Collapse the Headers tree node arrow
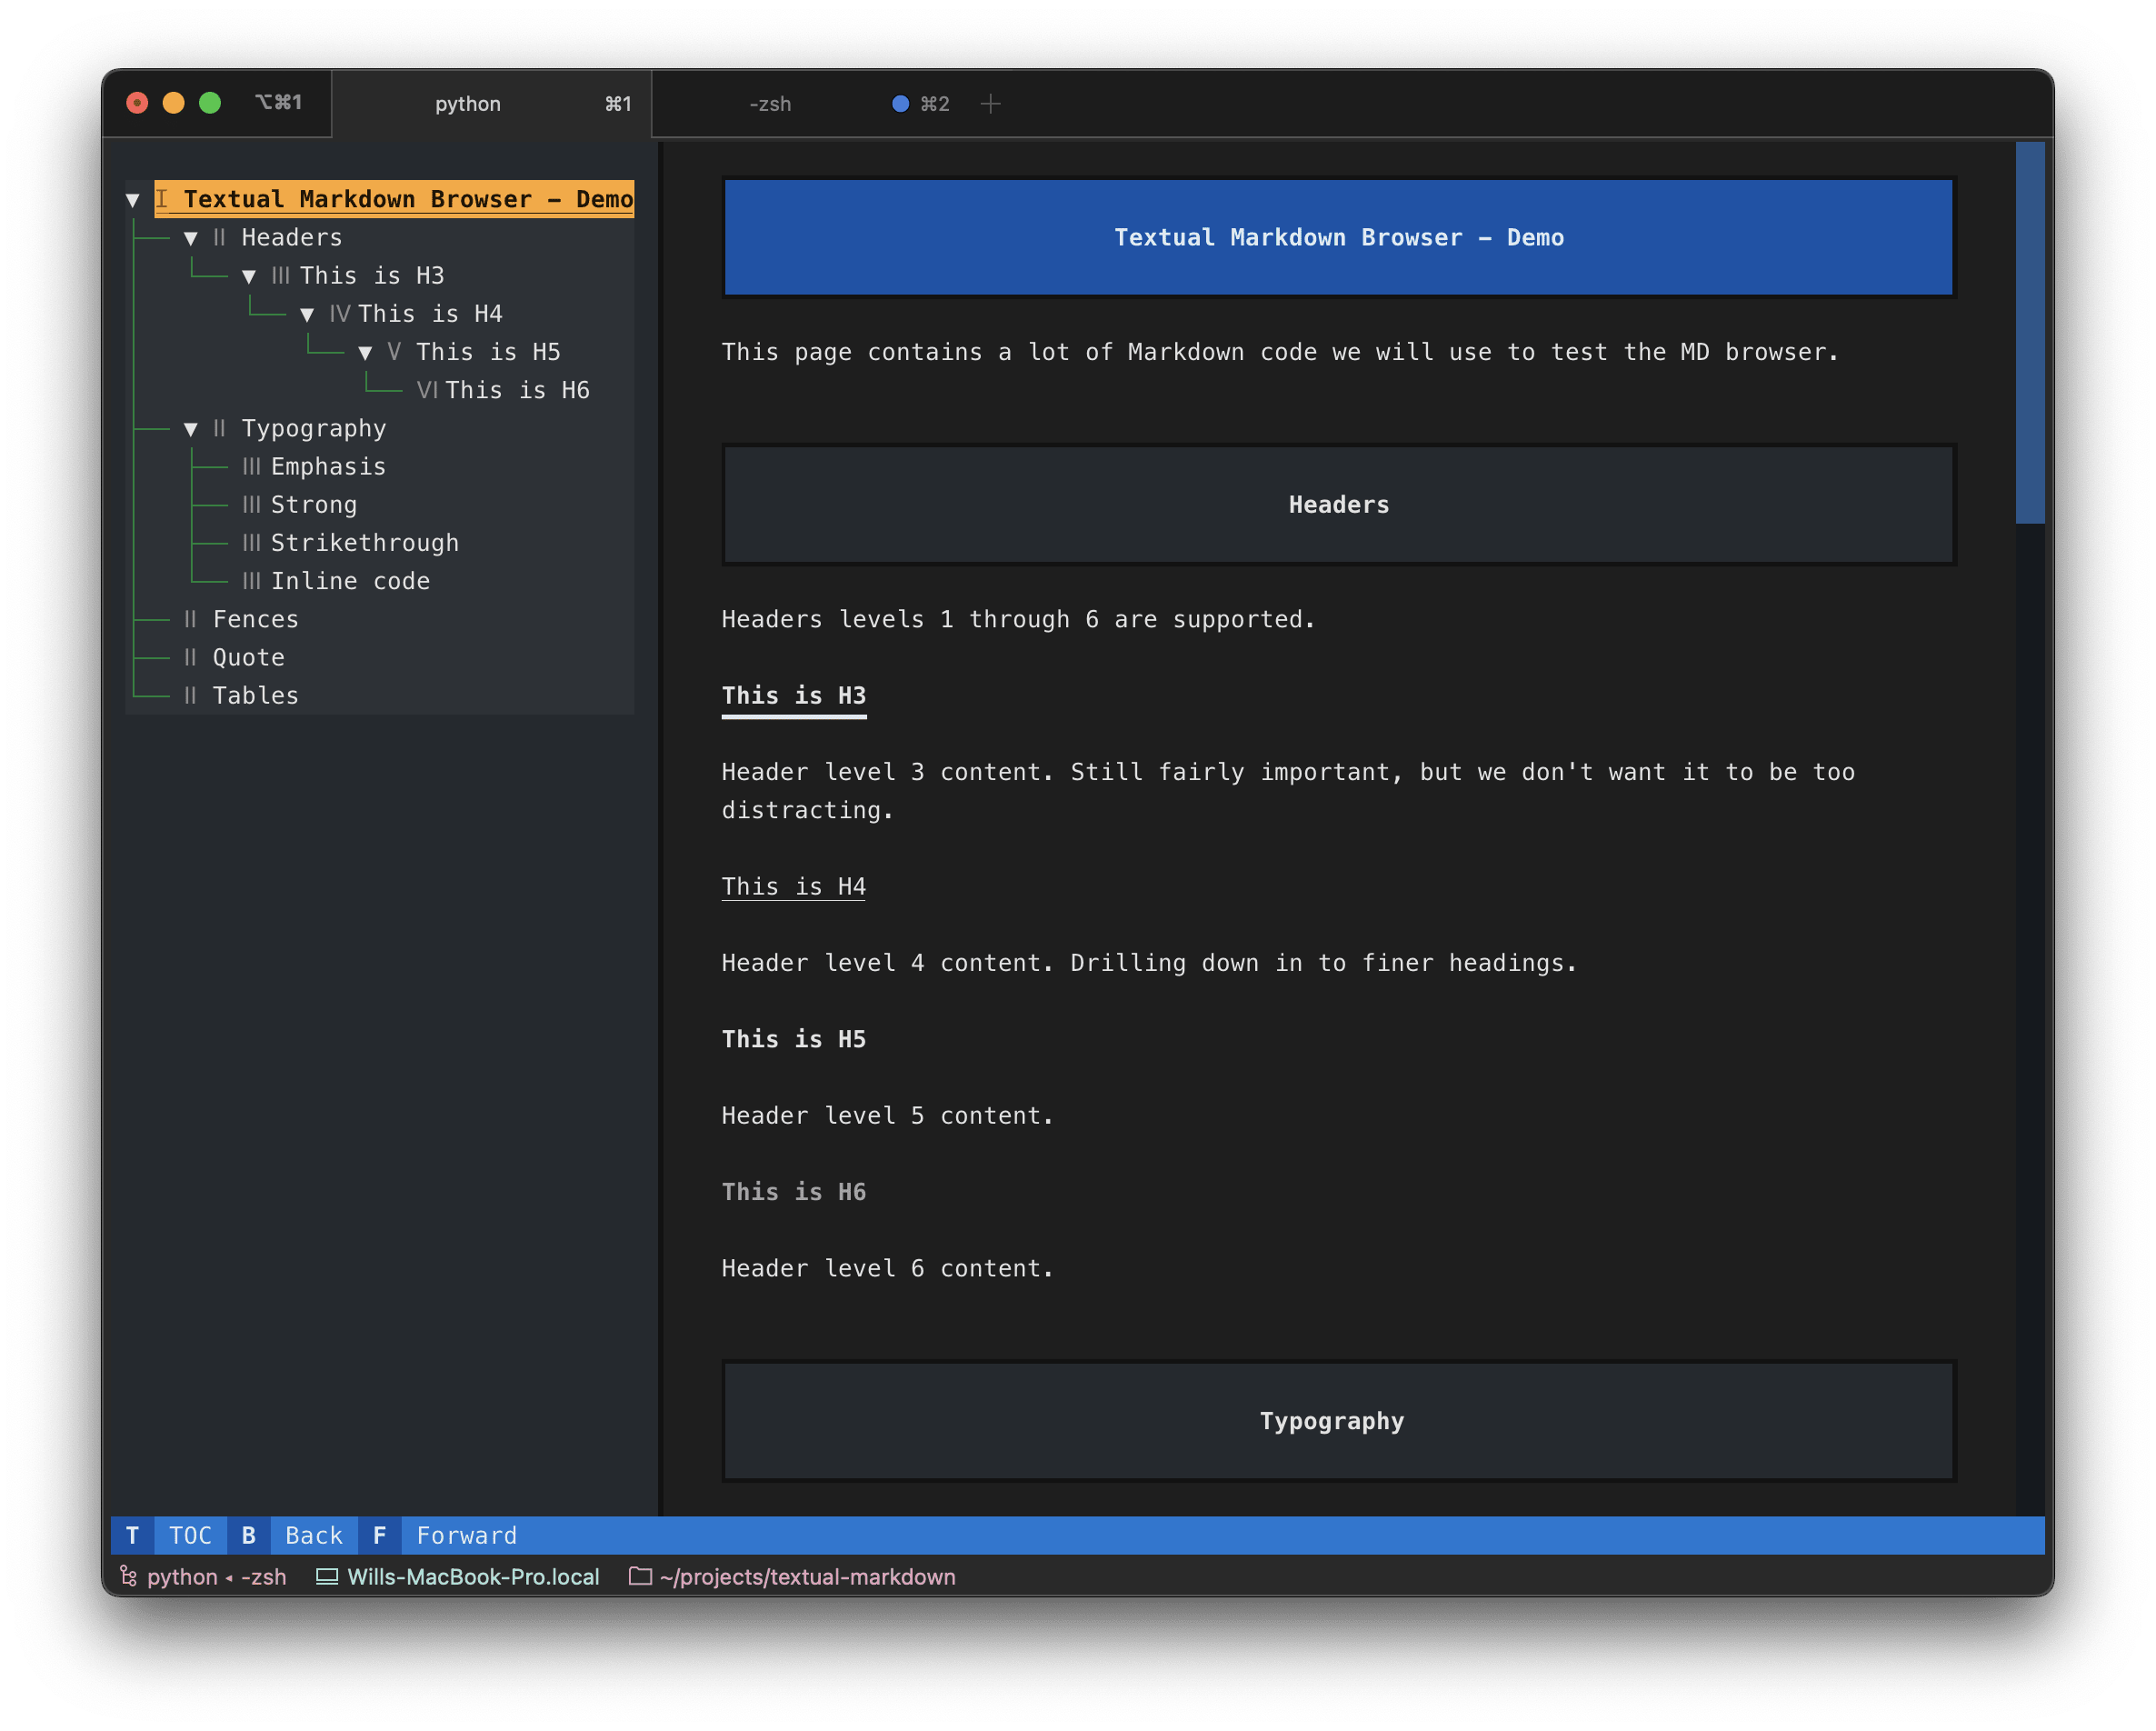This screenshot has height=1731, width=2156. pyautogui.click(x=190, y=238)
